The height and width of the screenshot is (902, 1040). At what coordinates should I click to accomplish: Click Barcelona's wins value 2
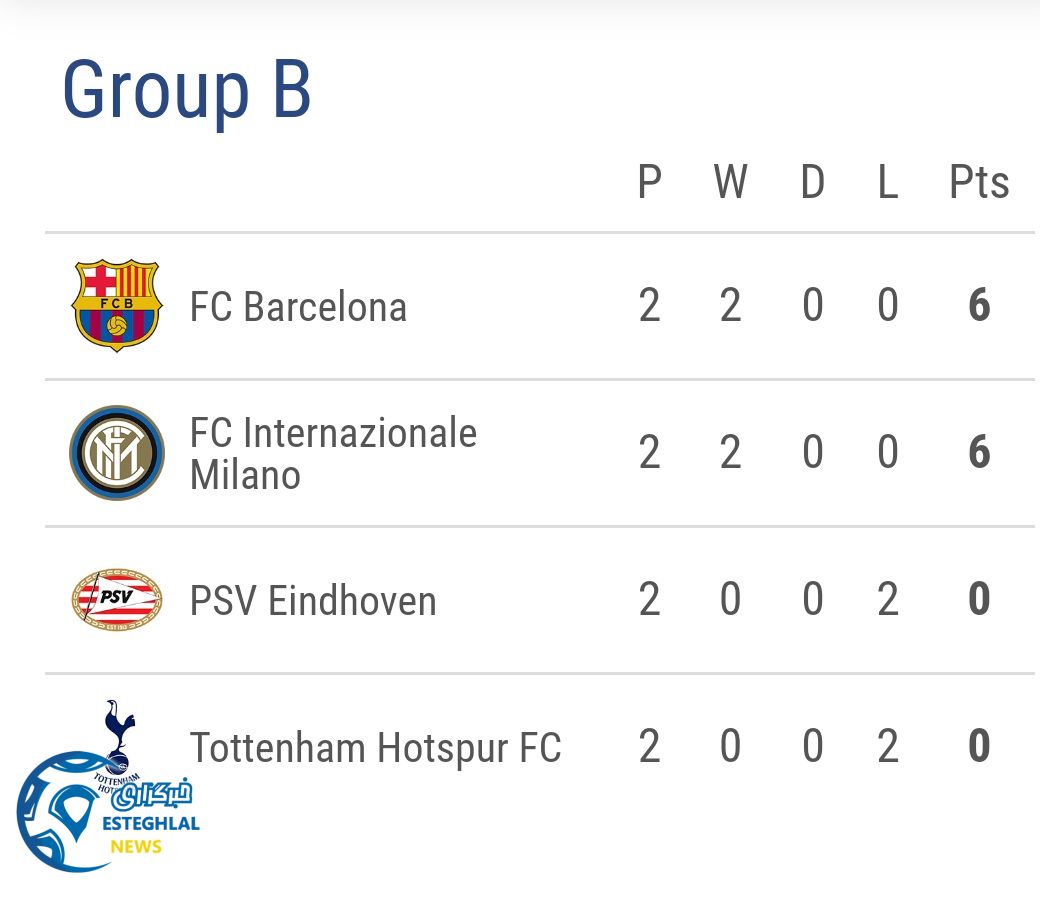tap(731, 306)
